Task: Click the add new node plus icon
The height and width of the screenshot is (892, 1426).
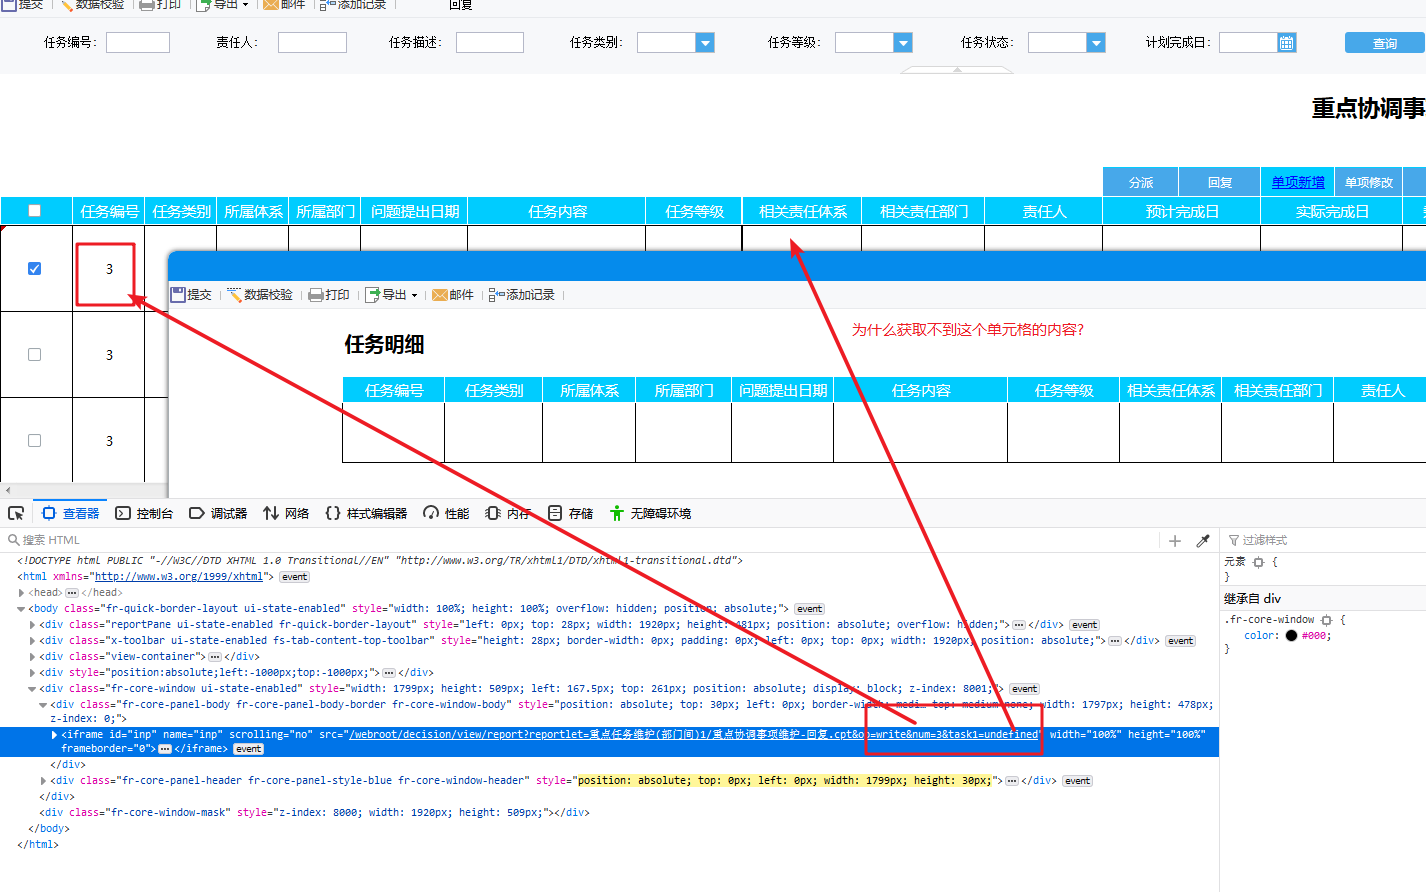Action: point(1175,540)
